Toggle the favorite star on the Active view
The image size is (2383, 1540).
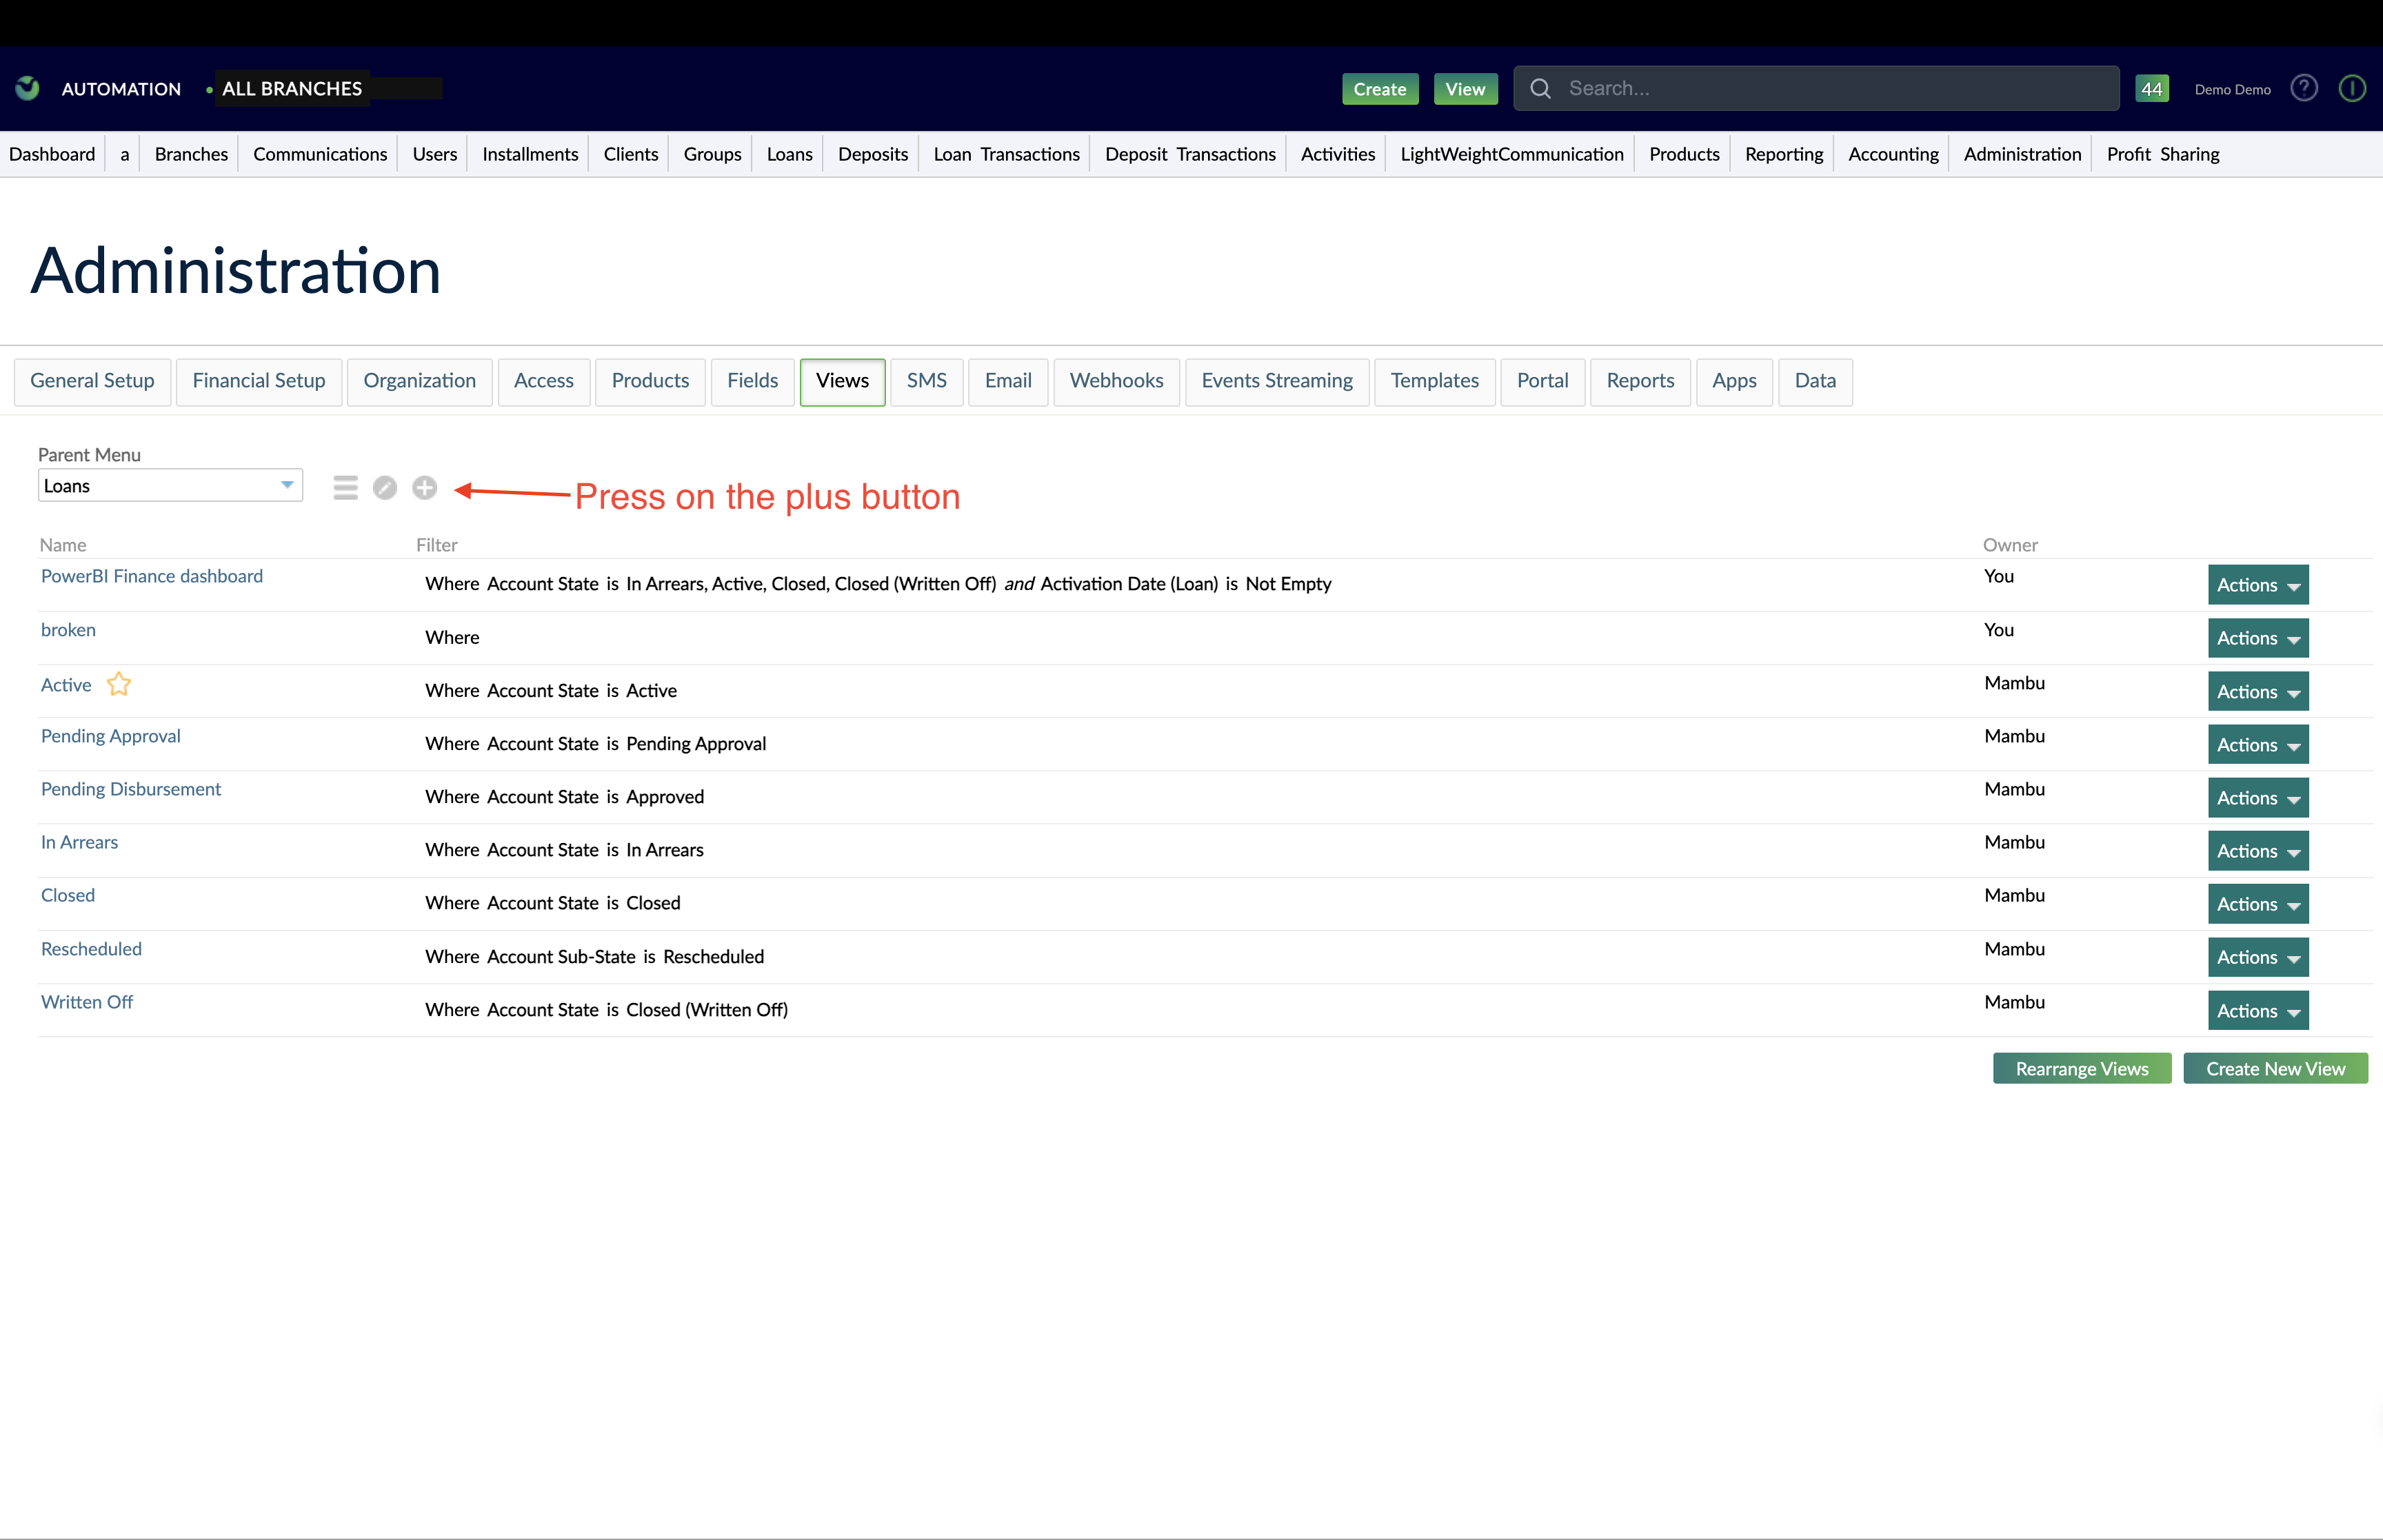tap(119, 684)
